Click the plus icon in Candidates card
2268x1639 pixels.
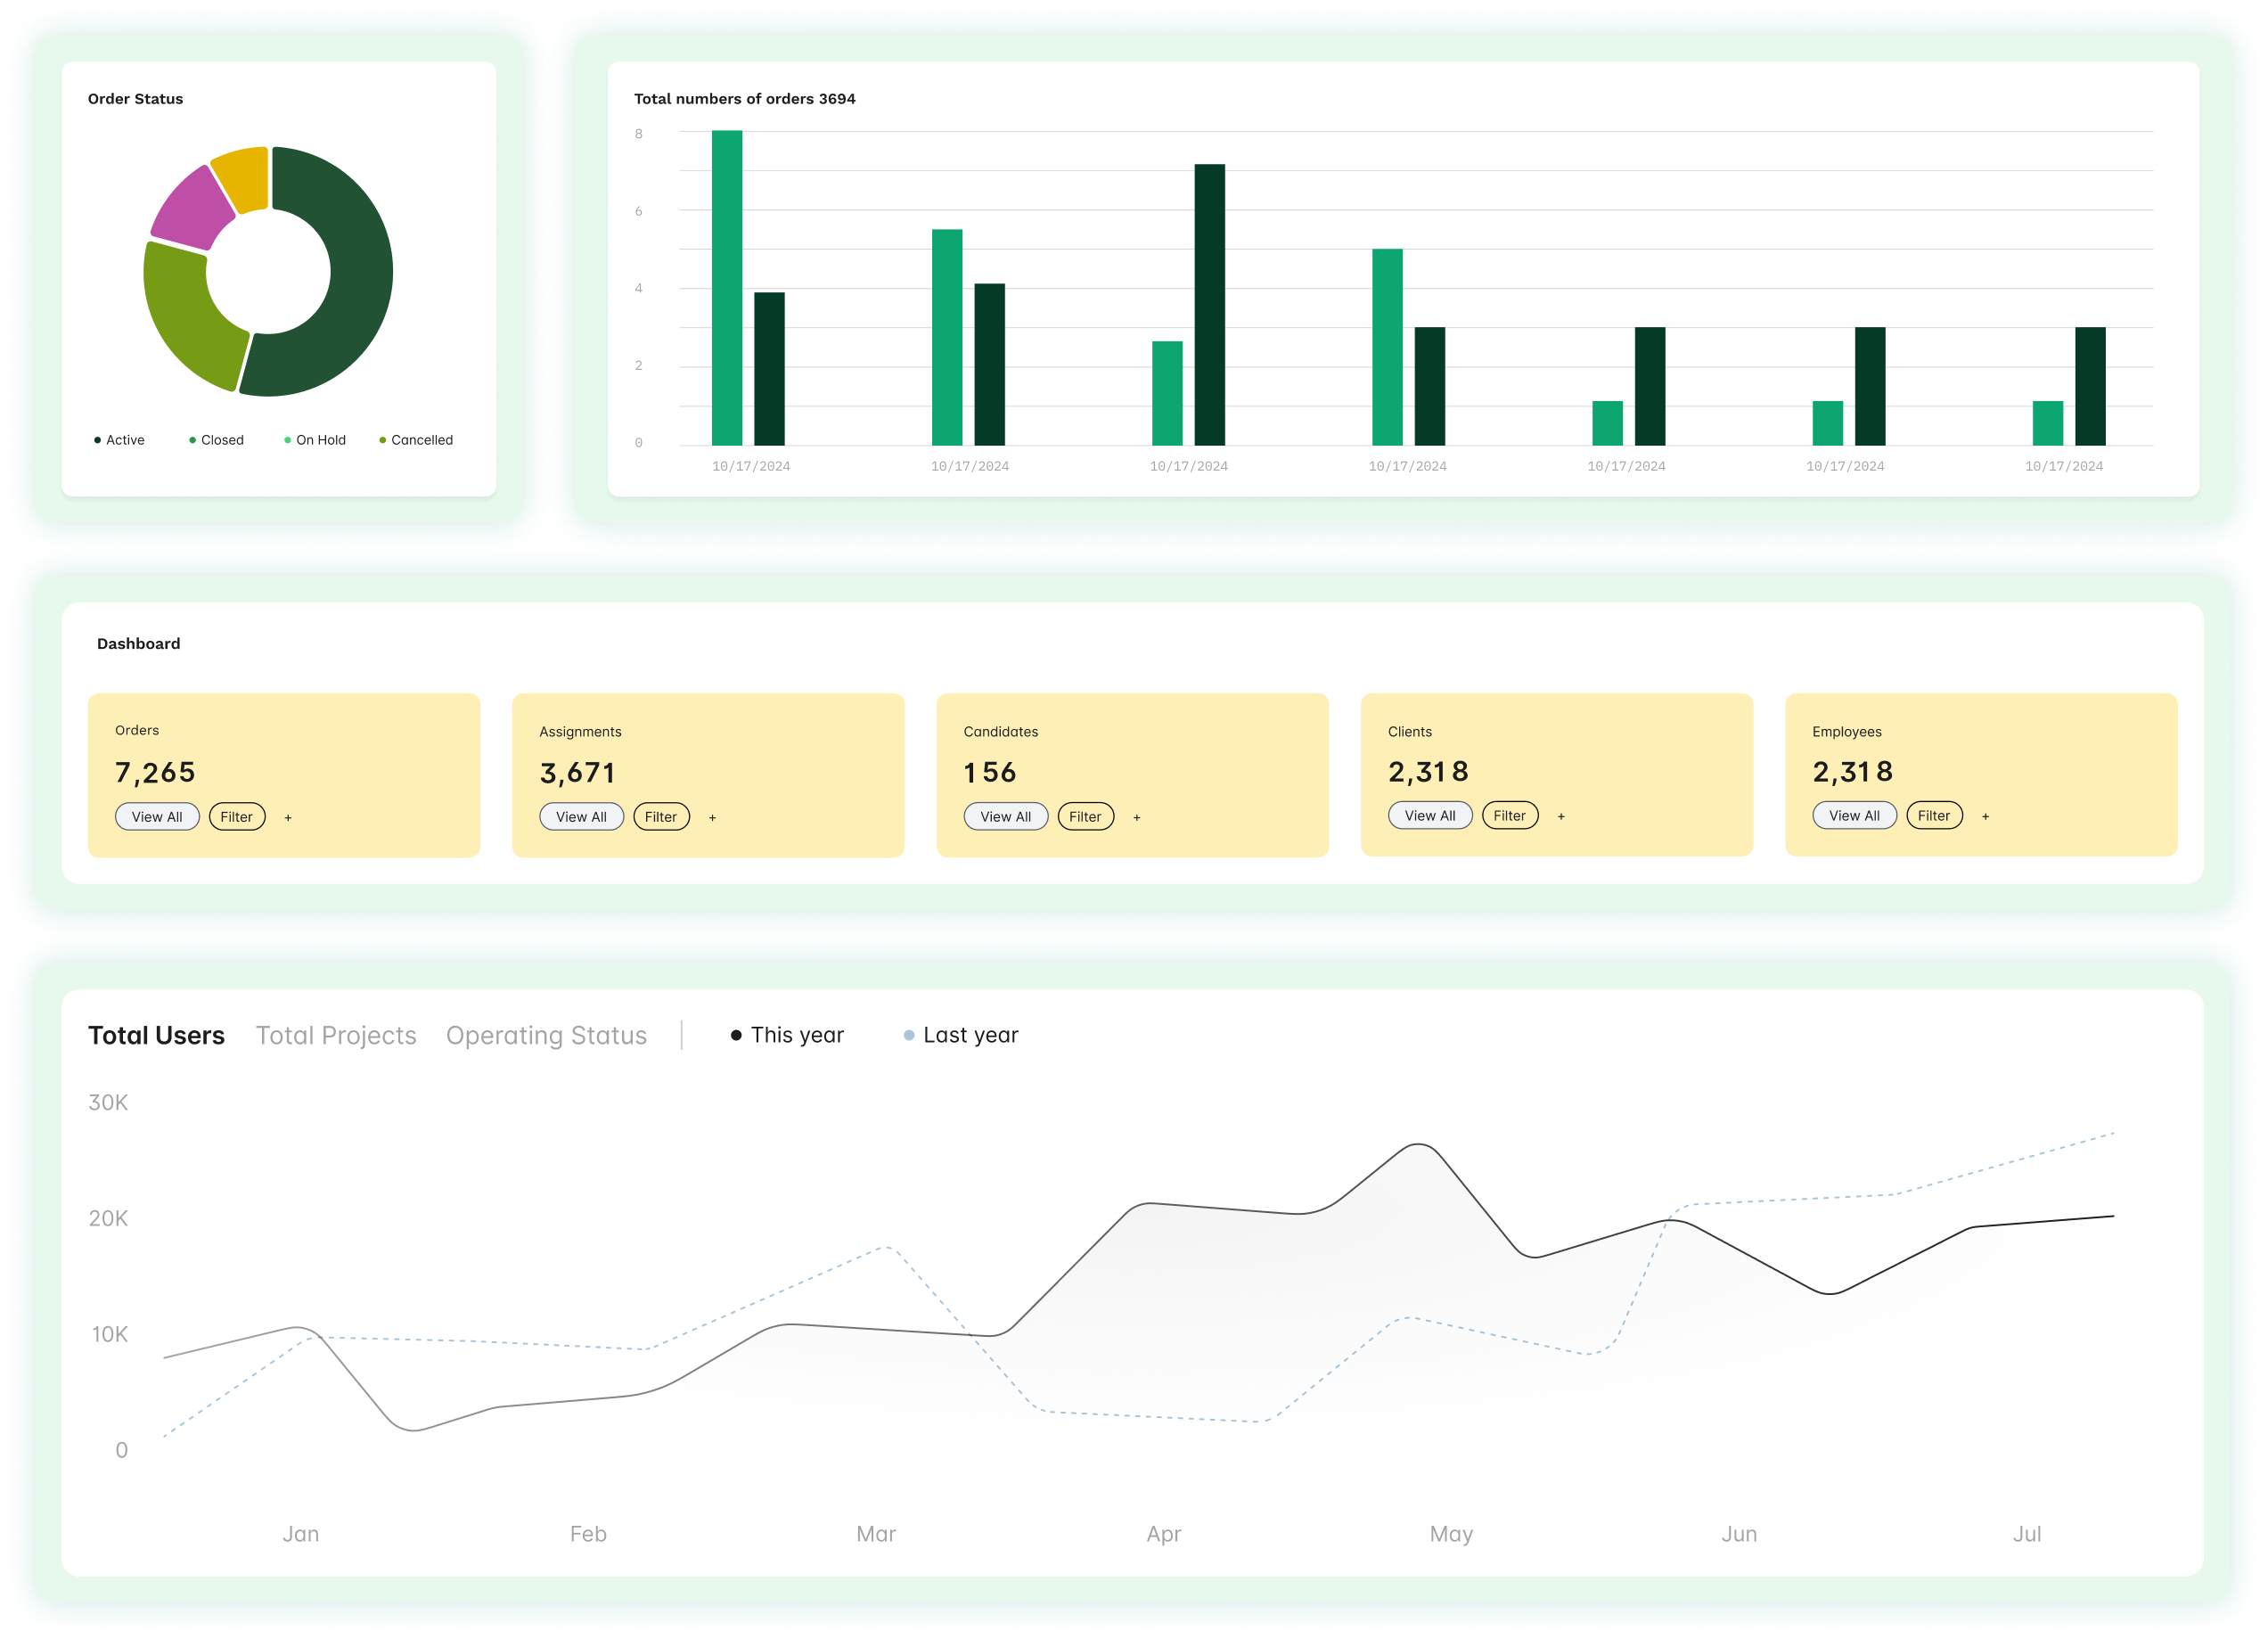point(1136,818)
